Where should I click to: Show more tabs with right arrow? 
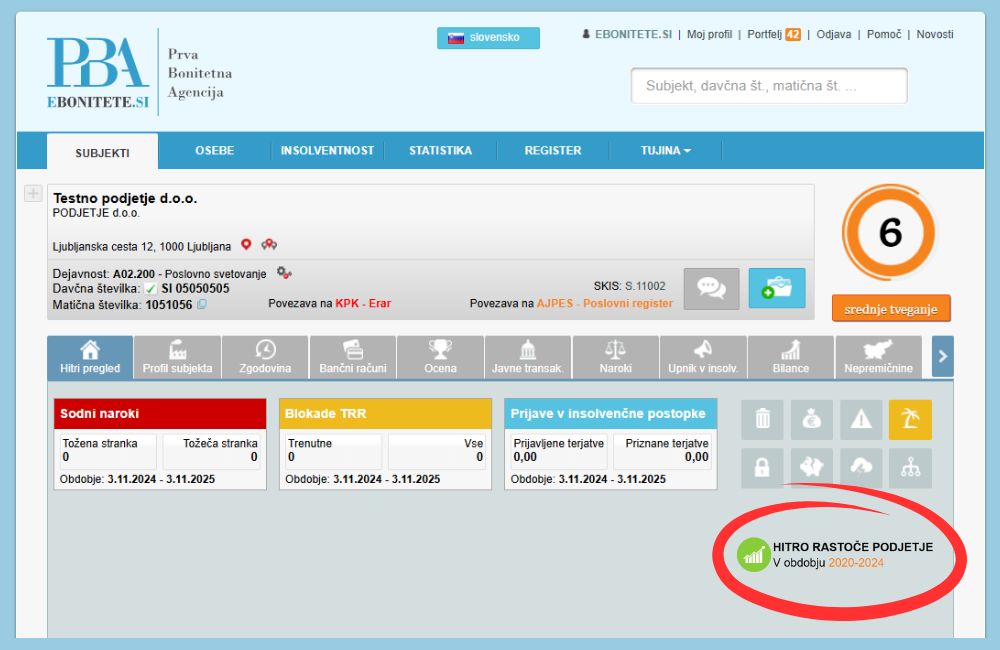943,357
